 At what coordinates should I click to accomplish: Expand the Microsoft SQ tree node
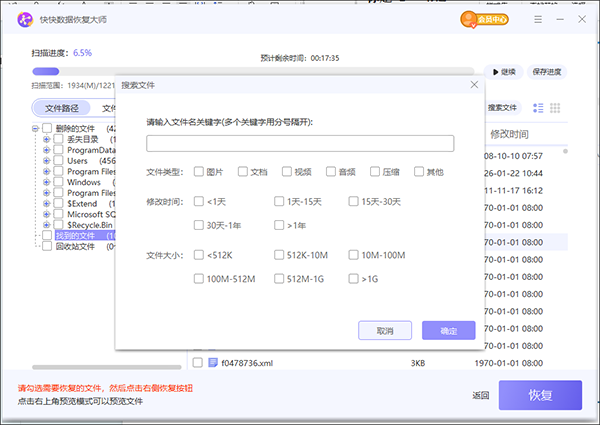46,214
